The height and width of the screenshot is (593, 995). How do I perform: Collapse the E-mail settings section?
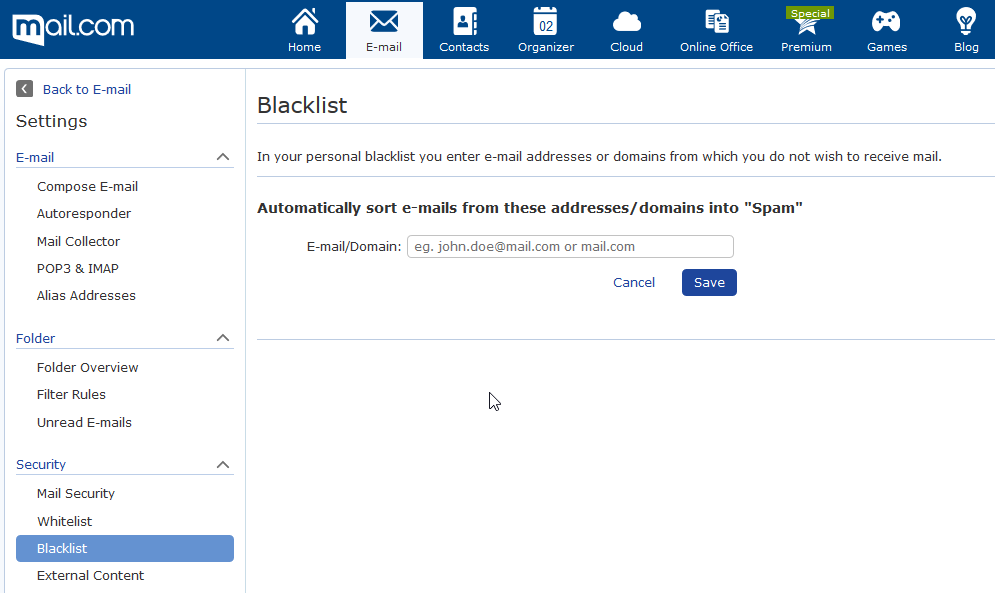(223, 157)
